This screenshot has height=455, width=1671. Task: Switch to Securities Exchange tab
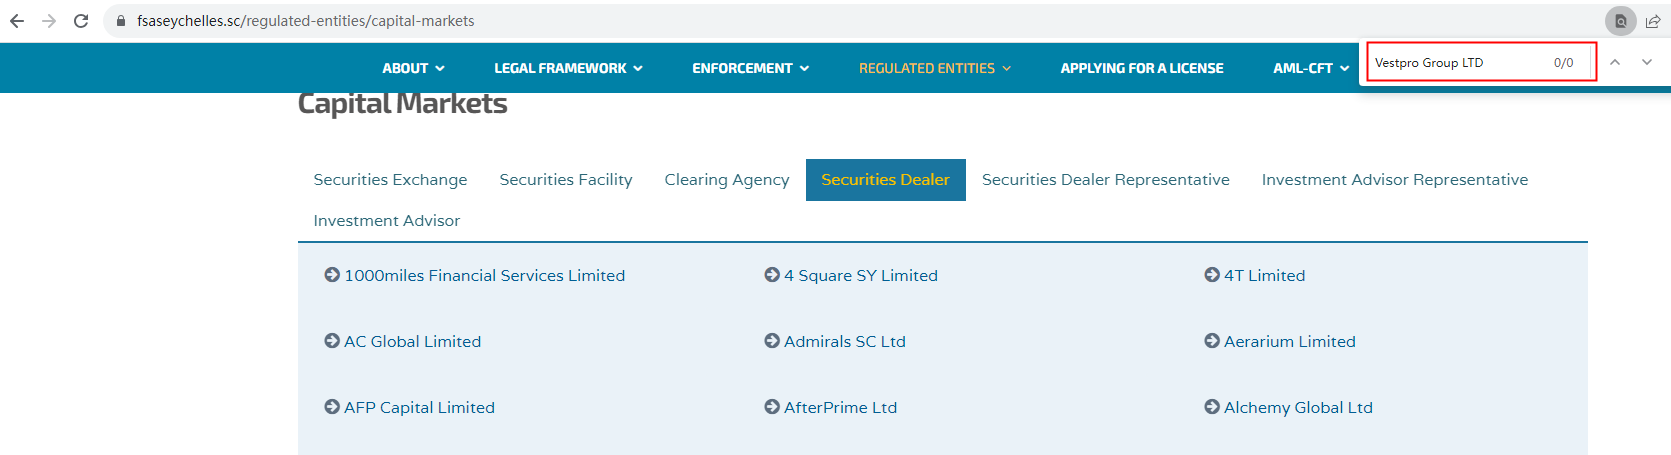click(x=390, y=180)
